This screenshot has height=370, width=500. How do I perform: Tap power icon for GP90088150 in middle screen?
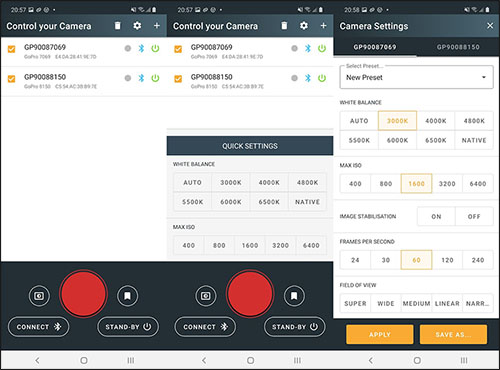[x=322, y=78]
